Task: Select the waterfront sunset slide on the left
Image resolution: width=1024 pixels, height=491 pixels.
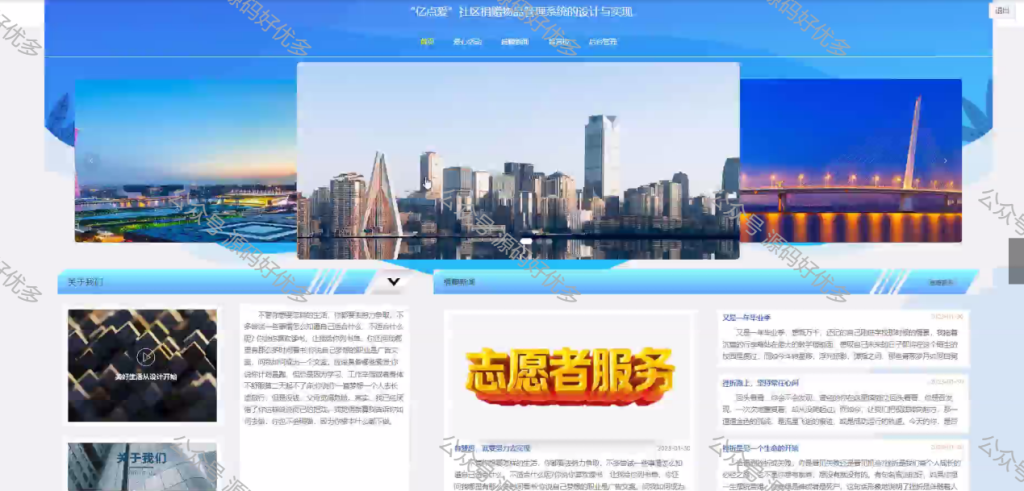Action: [186, 161]
